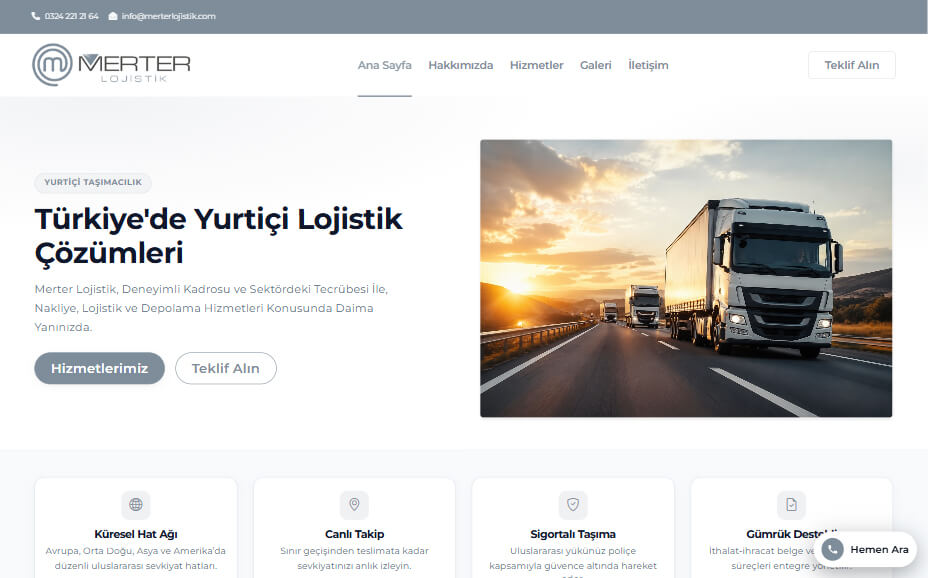This screenshot has width=928, height=578.
Task: Call phone number 0324 221 21 64
Action: pos(72,16)
